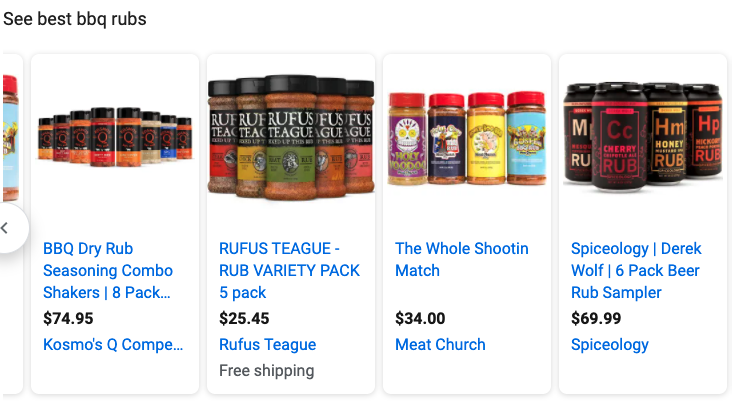Open RUFUS TEAGUE RUB VARIETY PACK link

click(x=289, y=270)
